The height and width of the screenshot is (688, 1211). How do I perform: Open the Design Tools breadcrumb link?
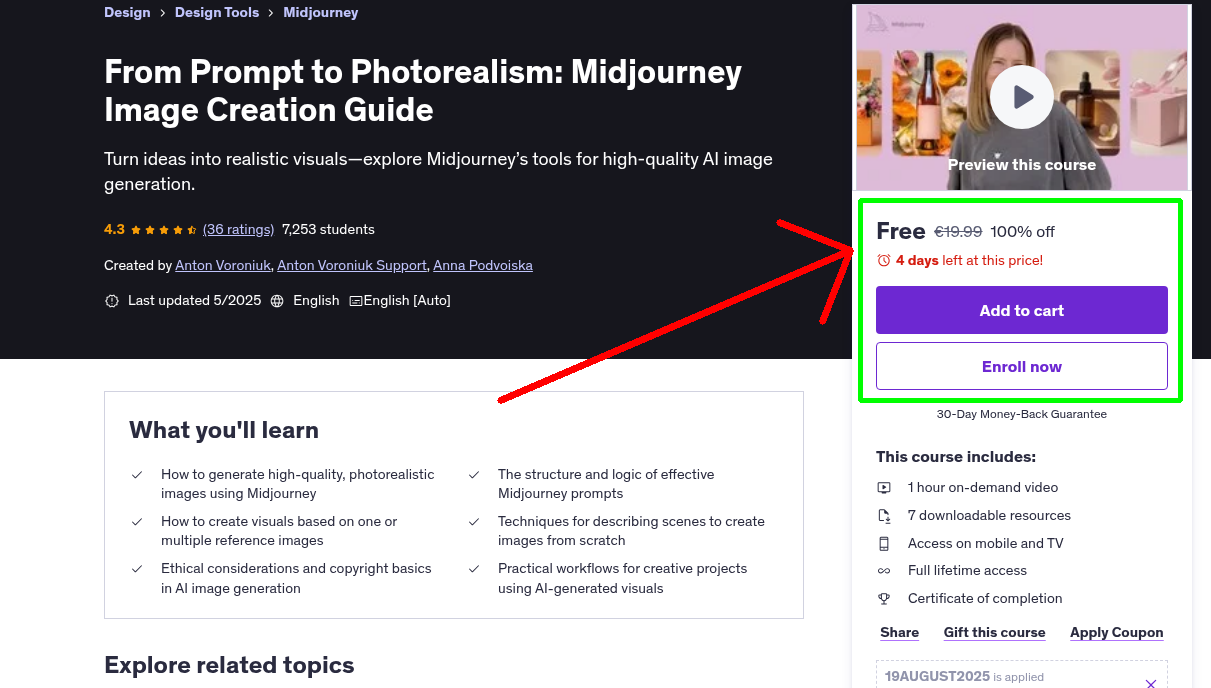point(217,12)
